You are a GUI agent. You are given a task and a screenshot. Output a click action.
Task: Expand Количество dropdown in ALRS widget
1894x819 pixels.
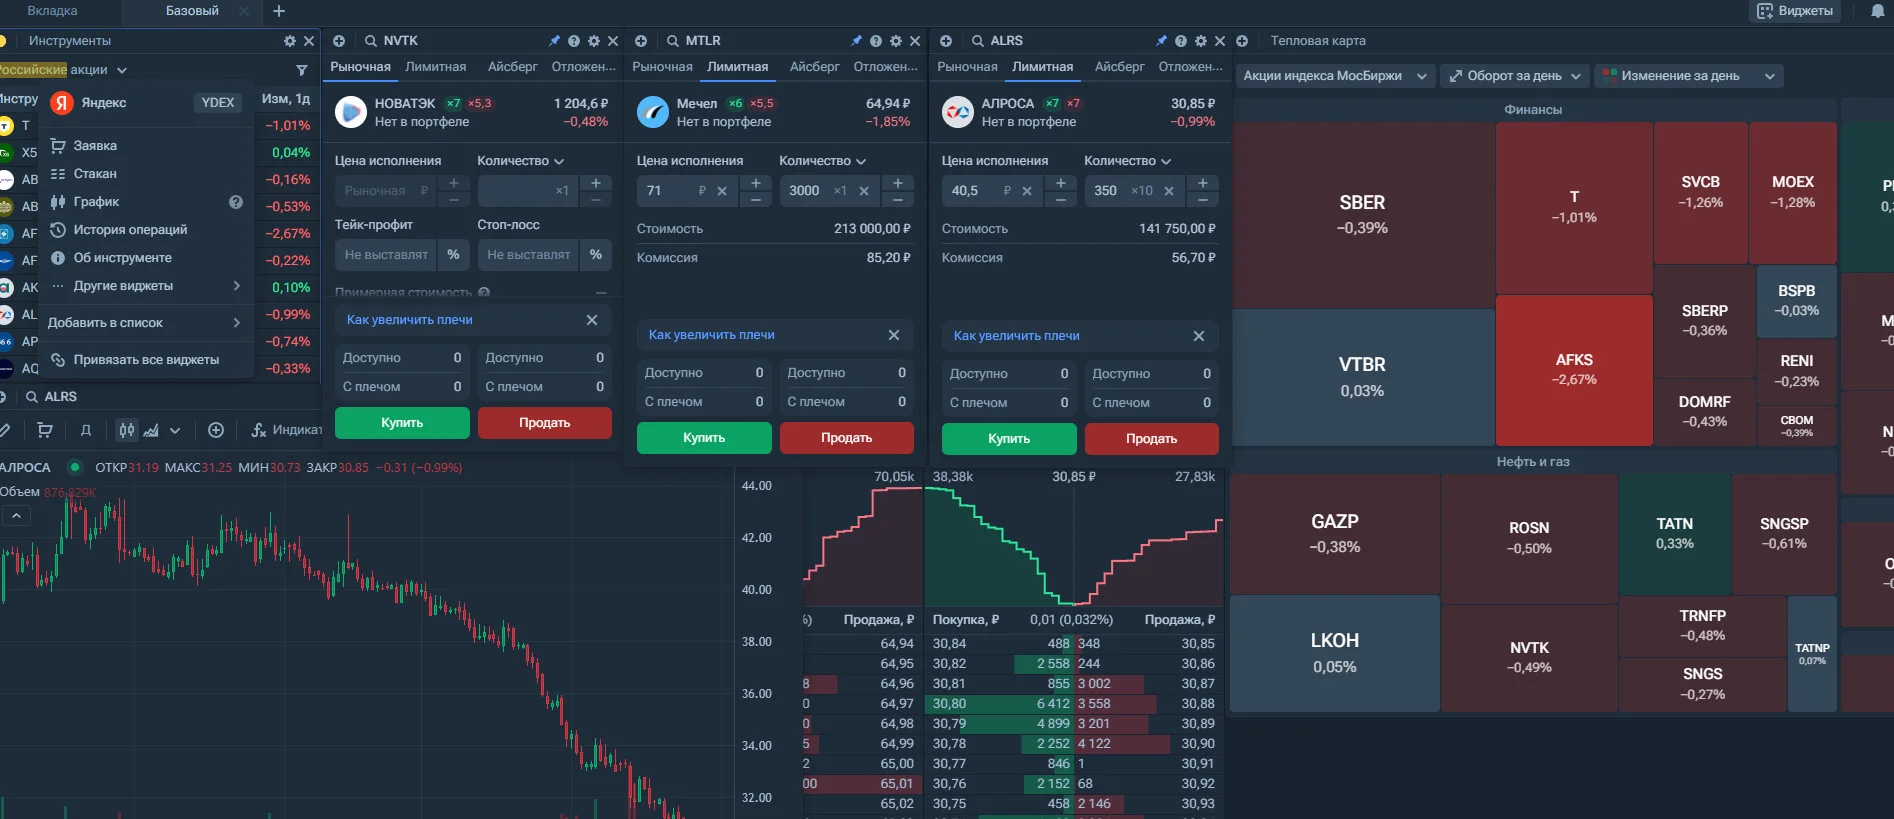click(x=1127, y=161)
